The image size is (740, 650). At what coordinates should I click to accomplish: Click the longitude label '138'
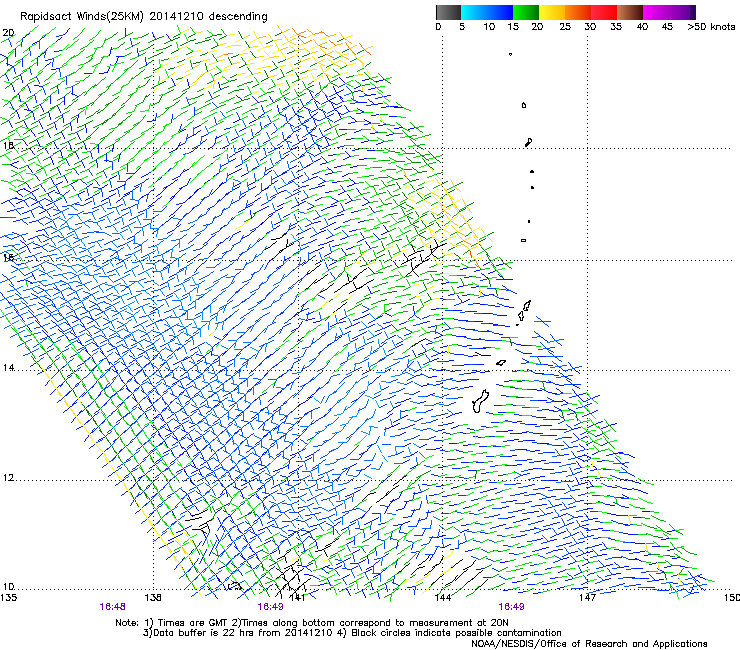click(153, 598)
